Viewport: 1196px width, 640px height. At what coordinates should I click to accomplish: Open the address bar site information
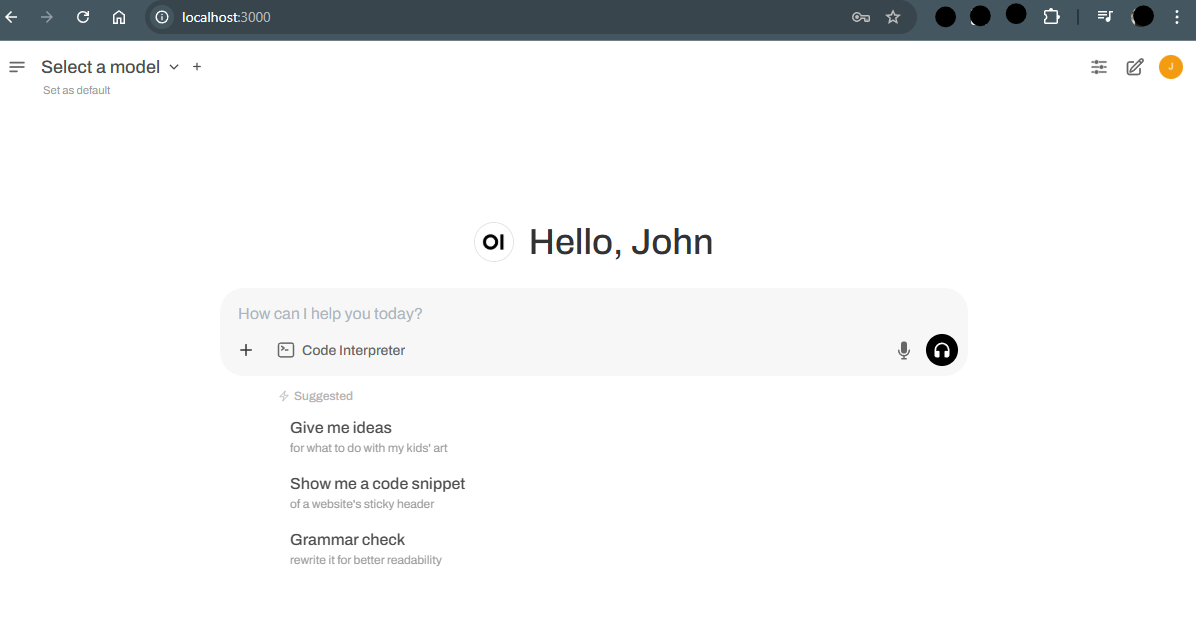pos(160,17)
